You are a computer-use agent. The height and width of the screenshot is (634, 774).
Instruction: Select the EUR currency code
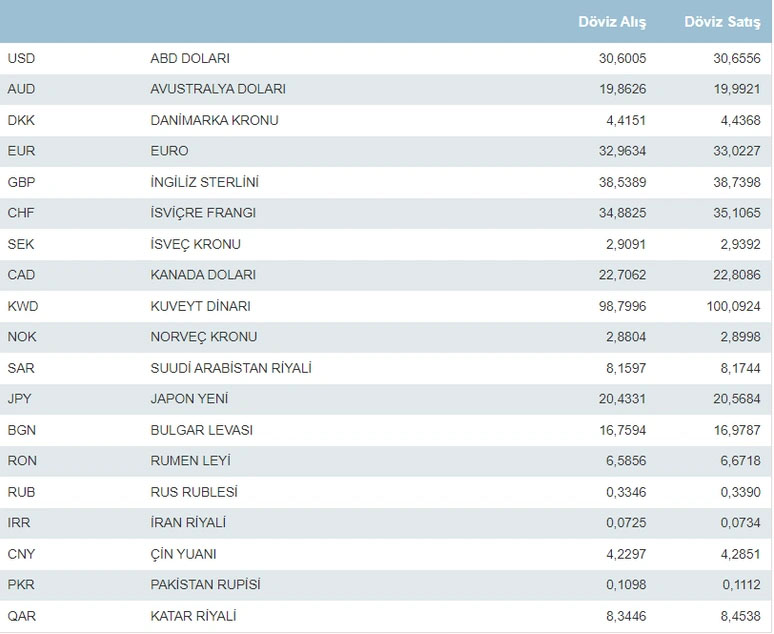(x=21, y=151)
